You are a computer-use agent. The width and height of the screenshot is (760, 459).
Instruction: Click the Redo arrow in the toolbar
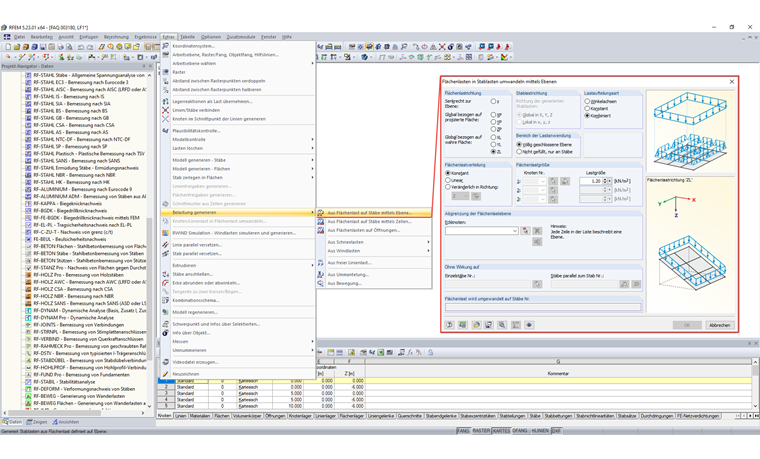[90, 47]
